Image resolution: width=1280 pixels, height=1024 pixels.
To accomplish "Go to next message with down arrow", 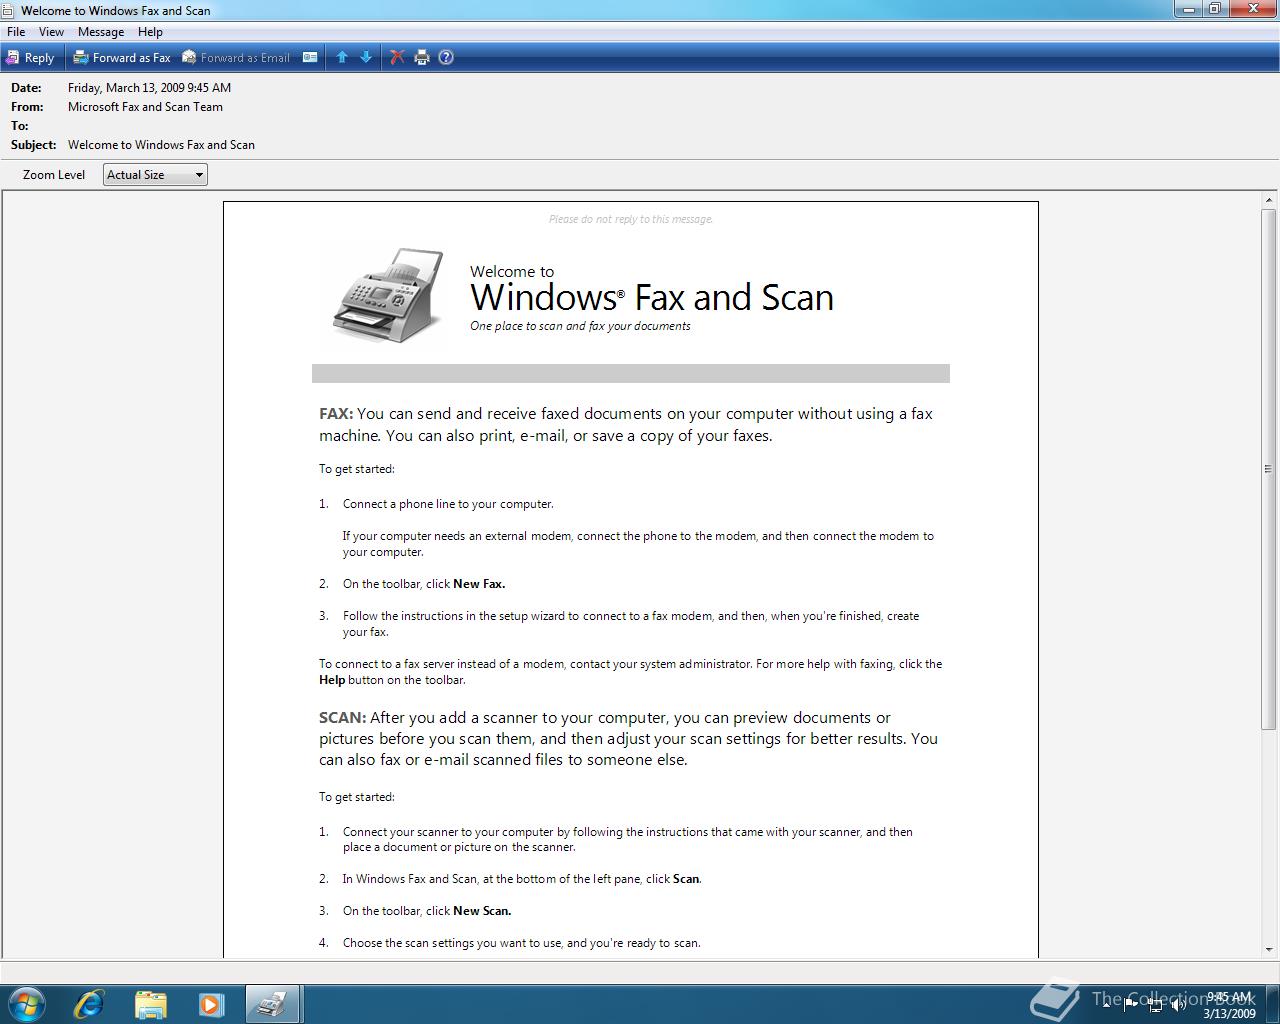I will [x=366, y=58].
